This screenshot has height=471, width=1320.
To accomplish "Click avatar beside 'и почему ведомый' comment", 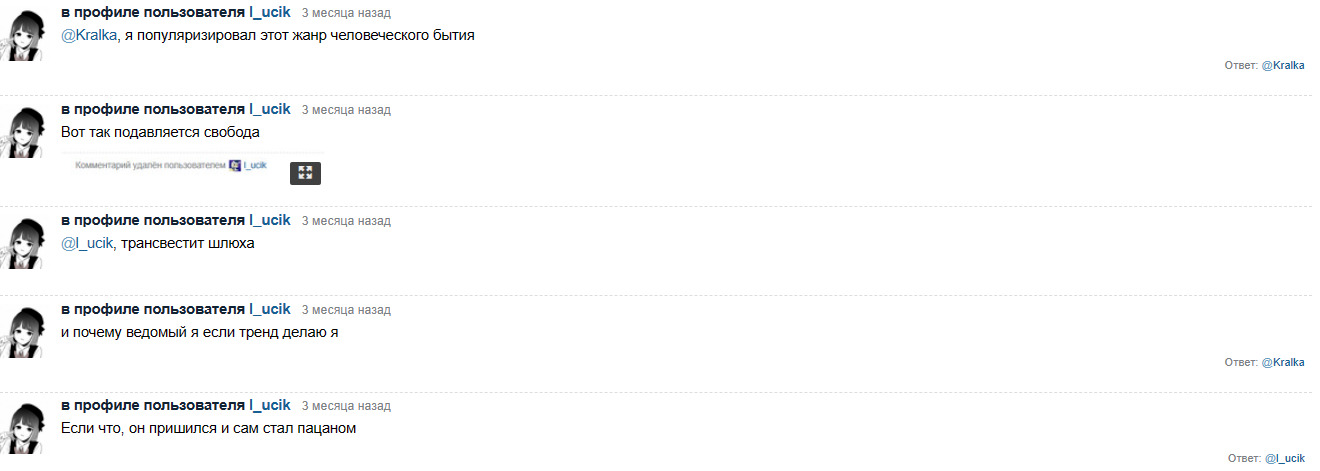I will click(x=23, y=331).
